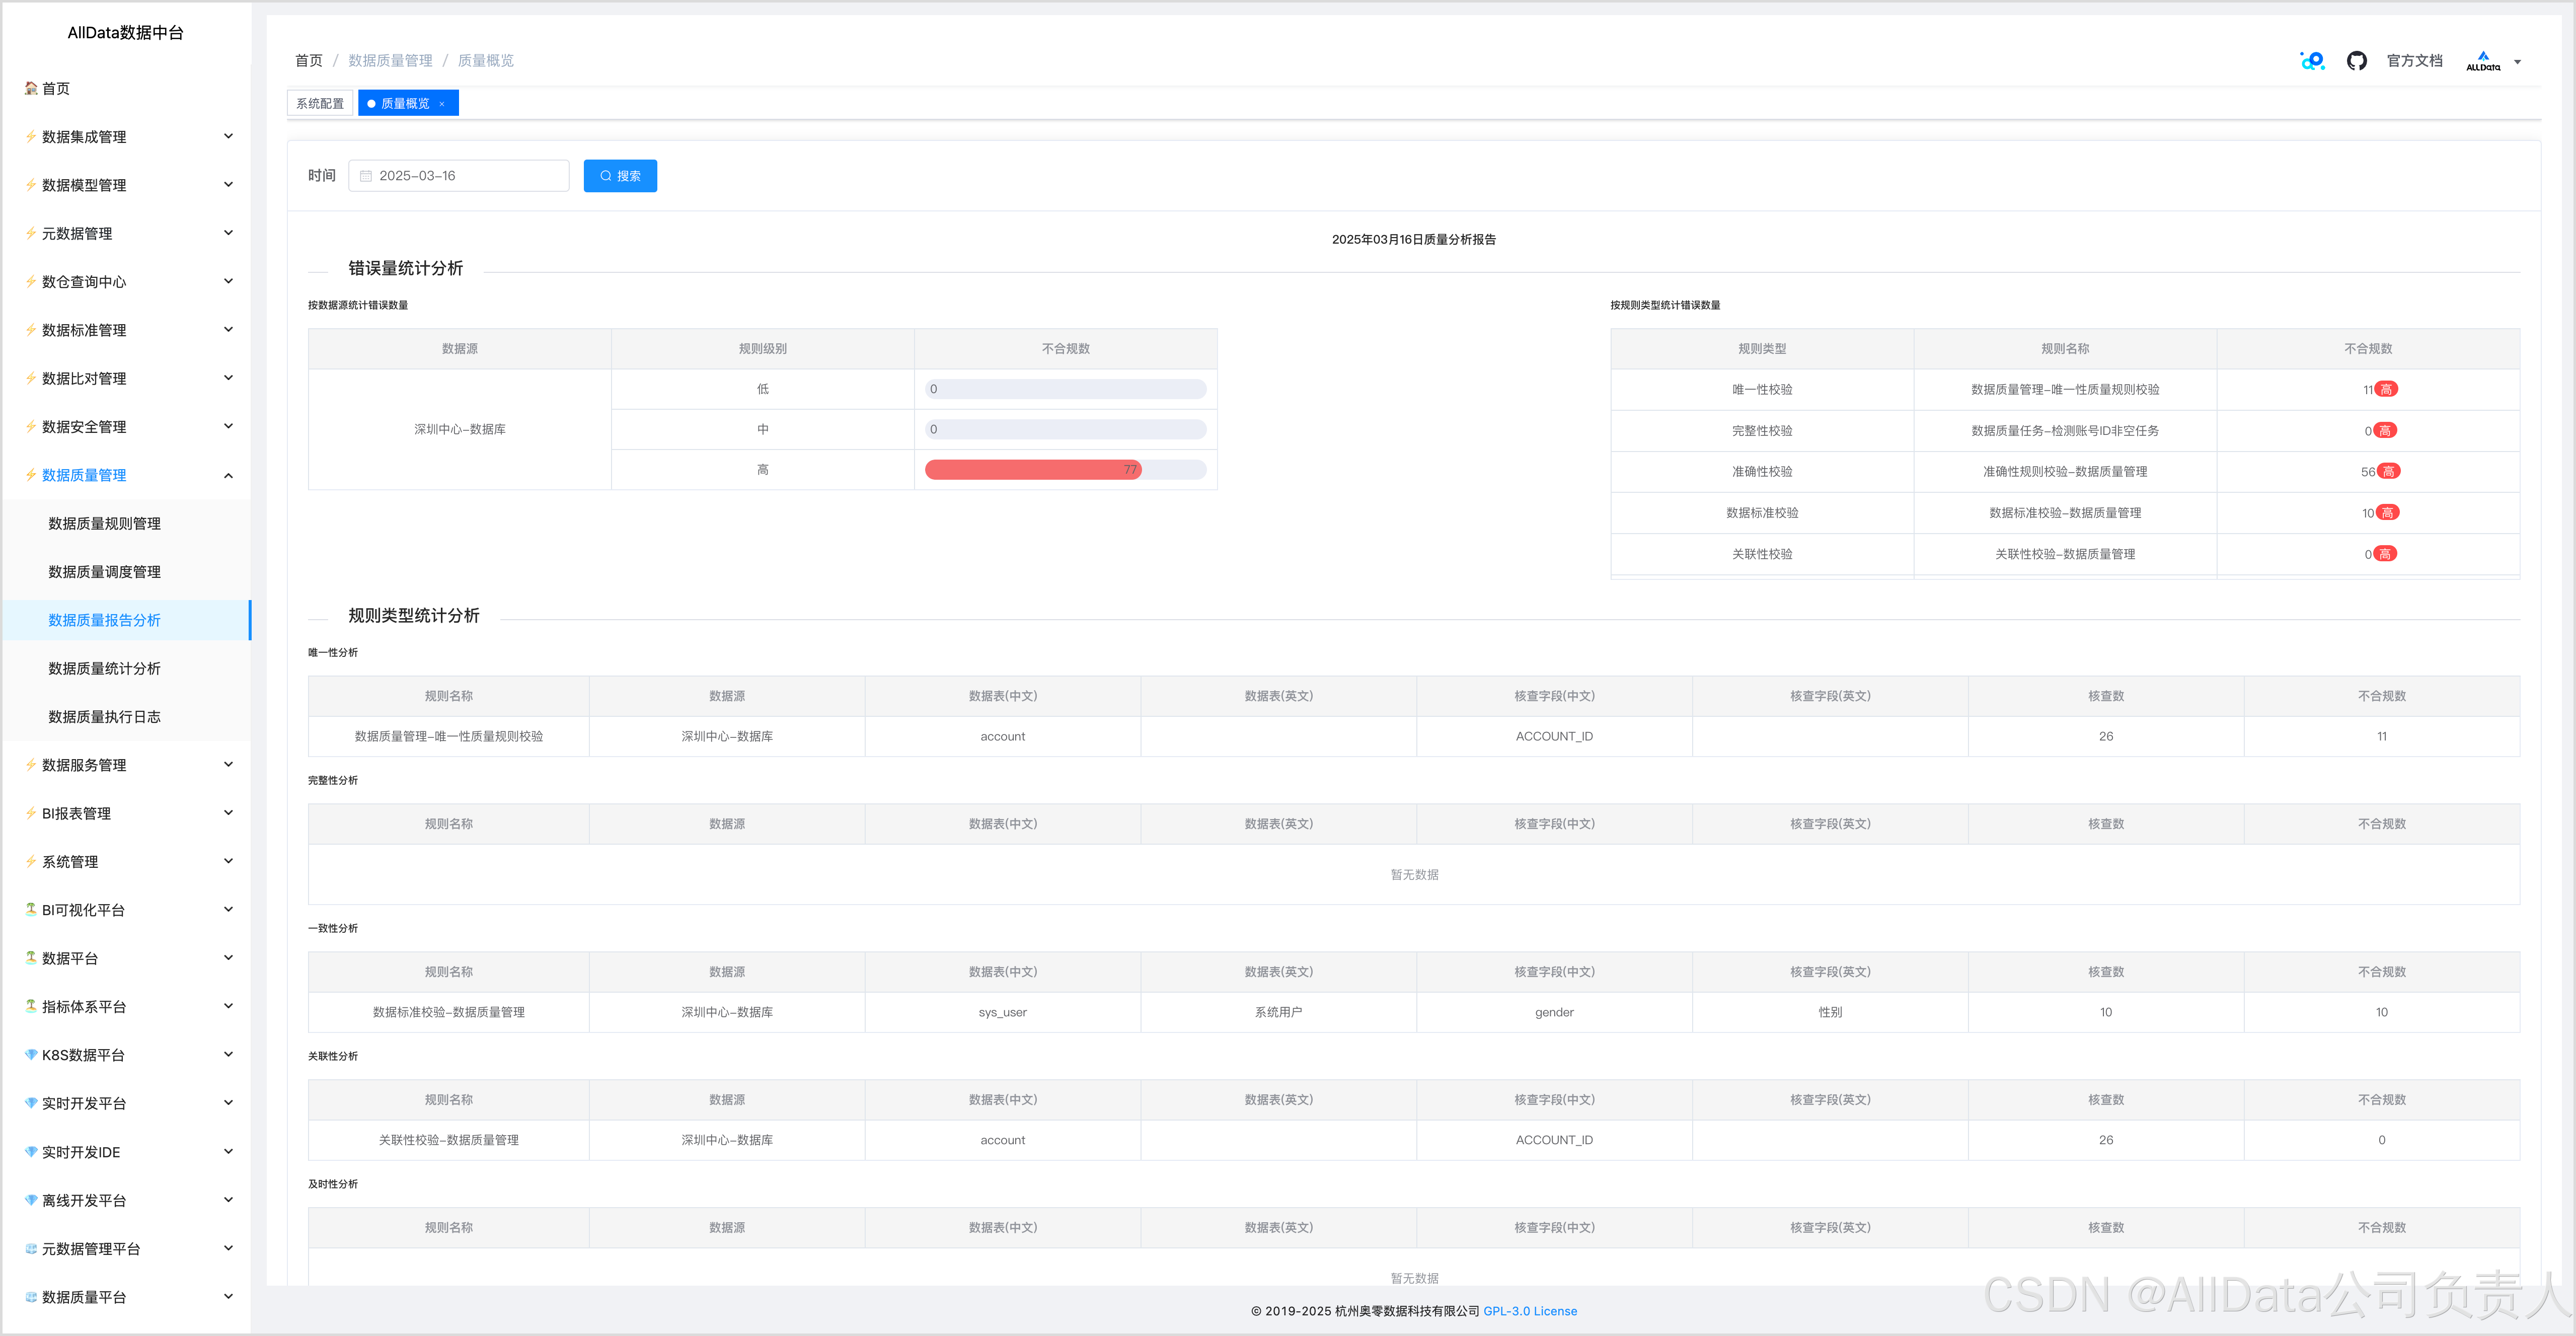2576x1336 pixels.
Task: Click the blue logo icon beside GitHub
Action: [2312, 61]
